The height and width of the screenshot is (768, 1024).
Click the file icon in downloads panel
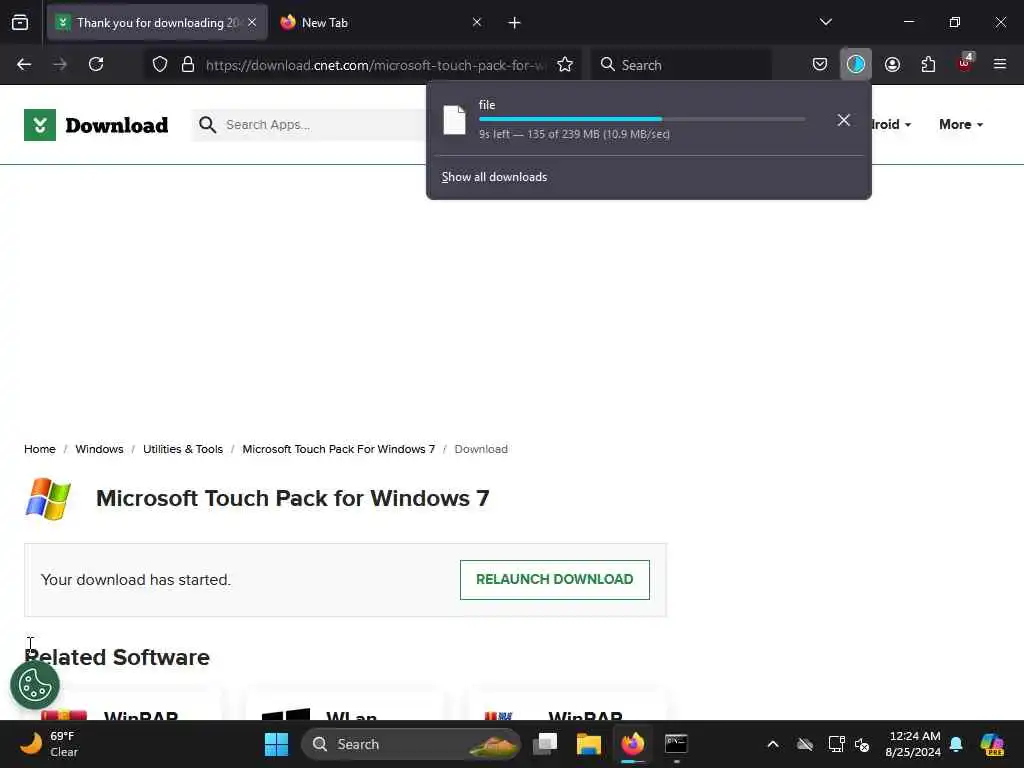tap(455, 120)
